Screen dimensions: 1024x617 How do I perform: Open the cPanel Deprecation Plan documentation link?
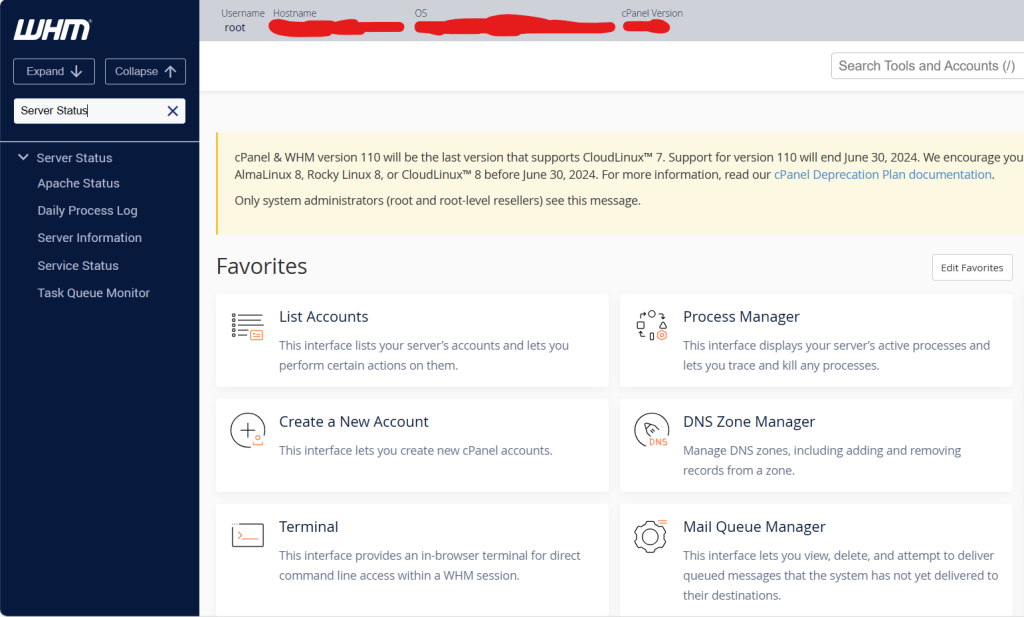[x=882, y=175]
